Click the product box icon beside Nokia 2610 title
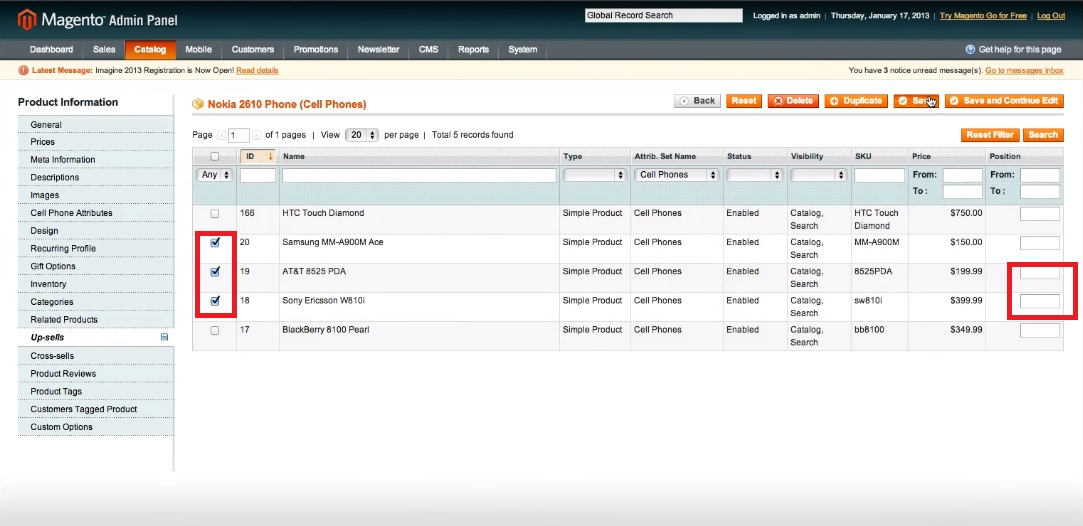Viewport: 1083px width, 526px height. (198, 104)
